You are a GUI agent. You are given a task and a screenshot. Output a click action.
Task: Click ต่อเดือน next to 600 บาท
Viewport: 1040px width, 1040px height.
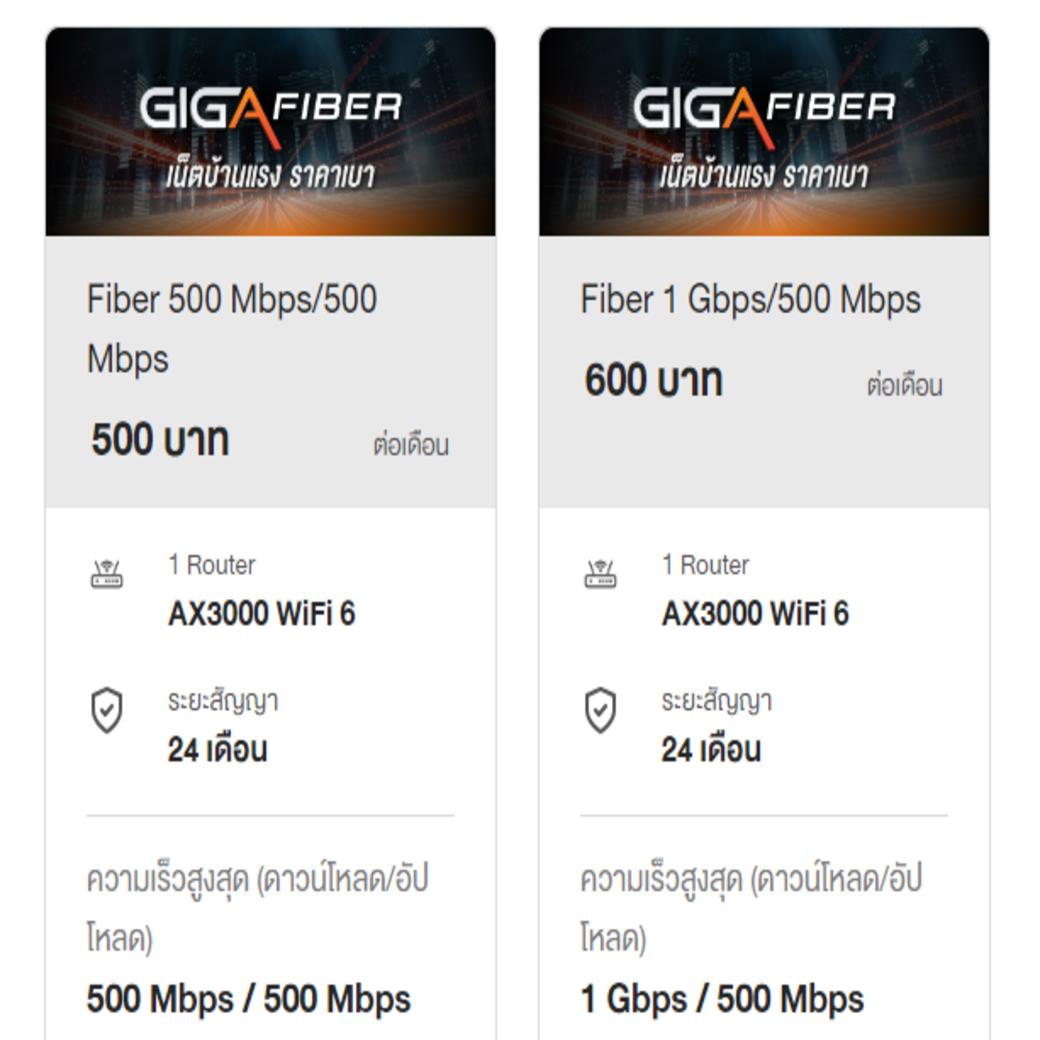tap(904, 386)
